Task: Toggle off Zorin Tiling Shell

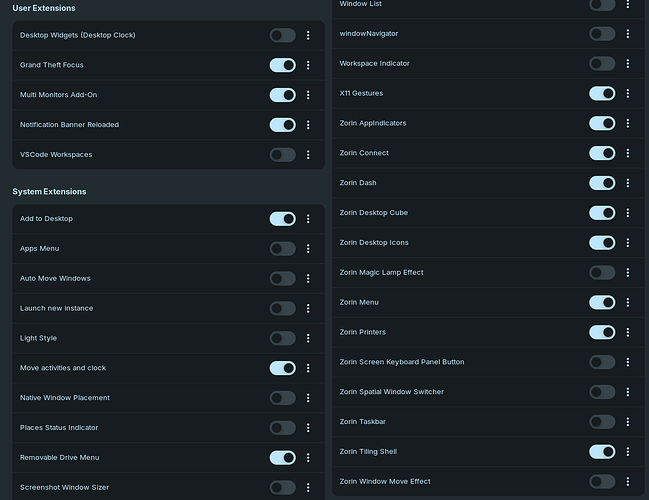Action: click(x=602, y=452)
